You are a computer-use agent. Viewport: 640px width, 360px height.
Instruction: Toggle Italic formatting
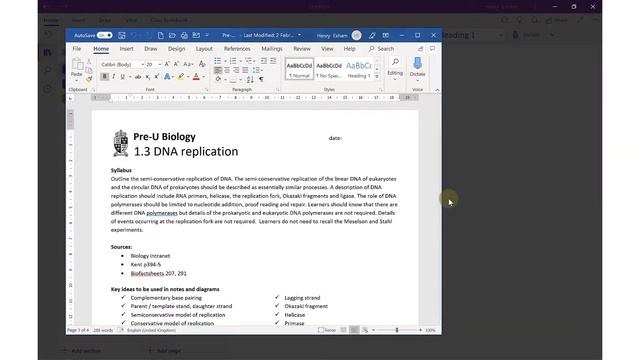[x=113, y=77]
